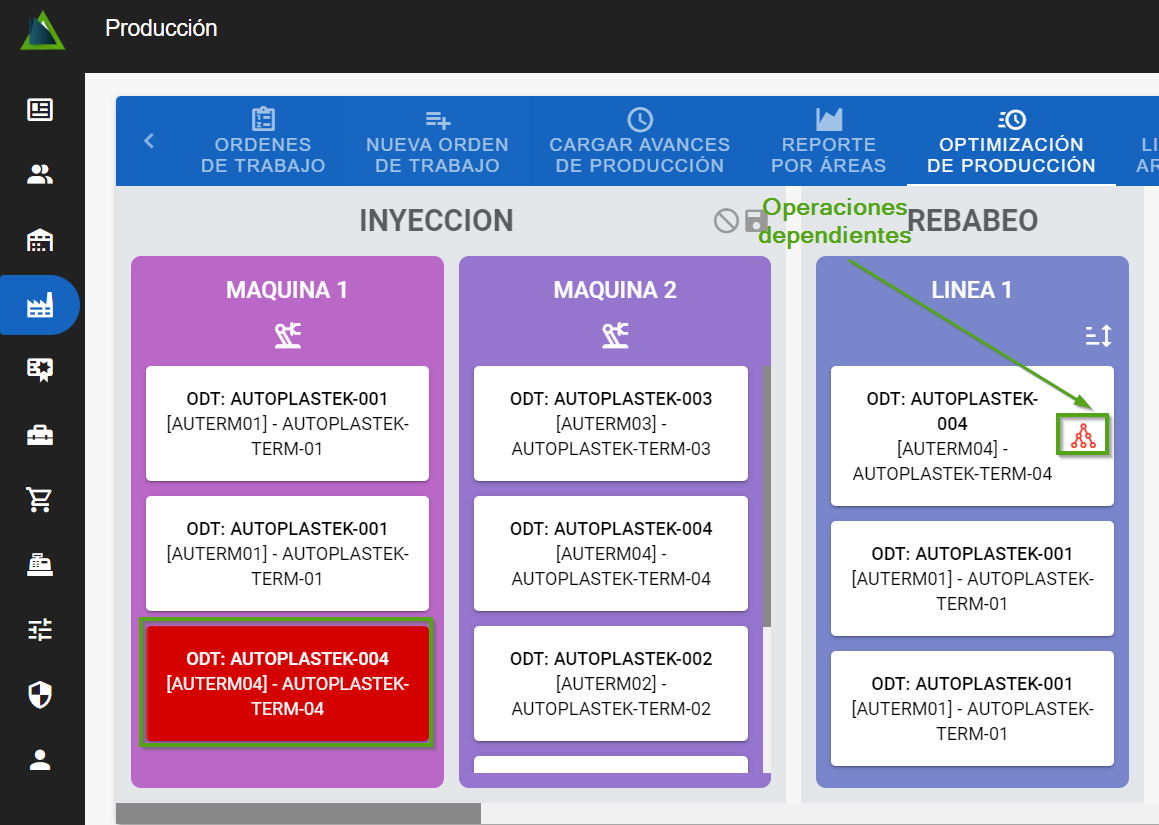This screenshot has width=1159, height=825.
Task: Click the toolbox briefcase sidebar icon
Action: tap(40, 435)
